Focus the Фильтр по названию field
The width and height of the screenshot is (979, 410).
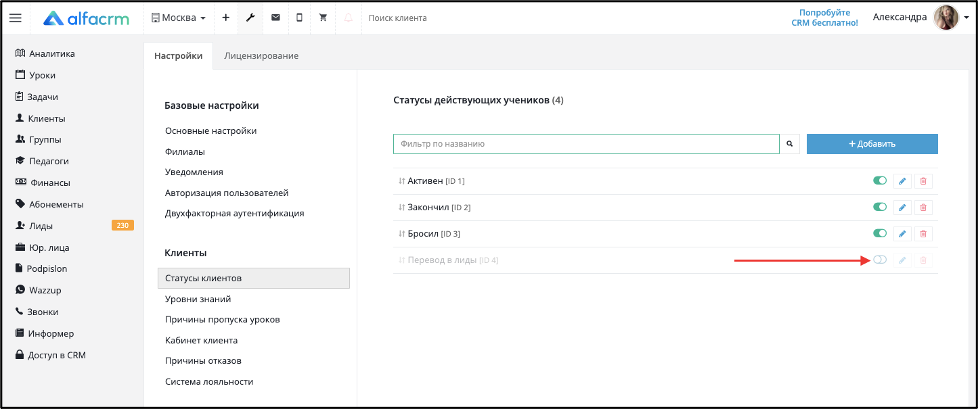click(x=586, y=144)
